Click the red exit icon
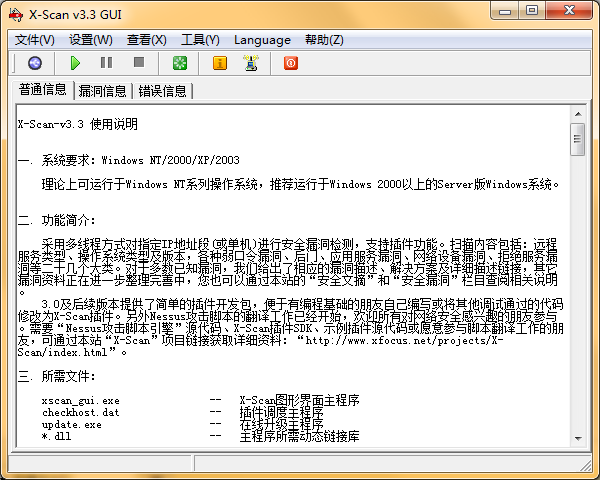600x480 pixels. 291,63
